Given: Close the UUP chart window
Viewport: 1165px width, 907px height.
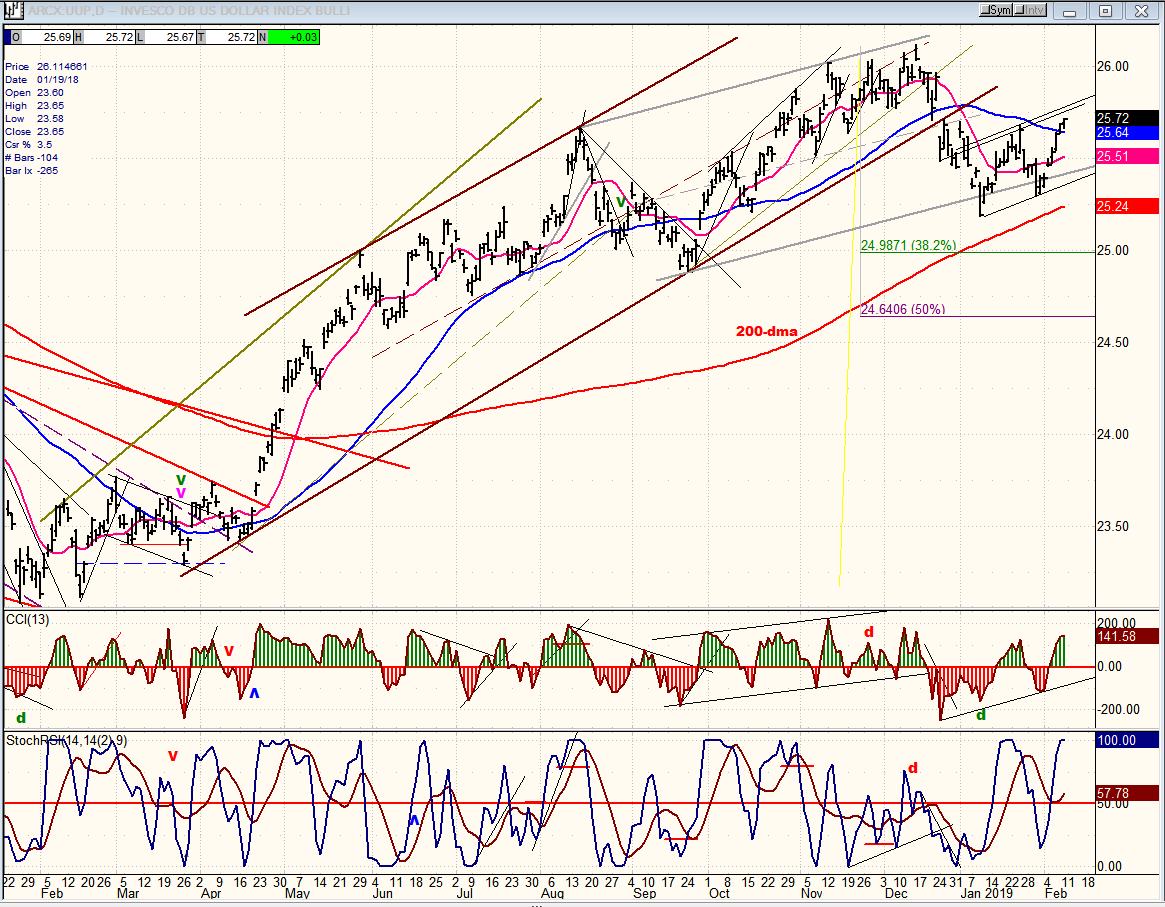Looking at the screenshot, I should pyautogui.click(x=1140, y=10).
